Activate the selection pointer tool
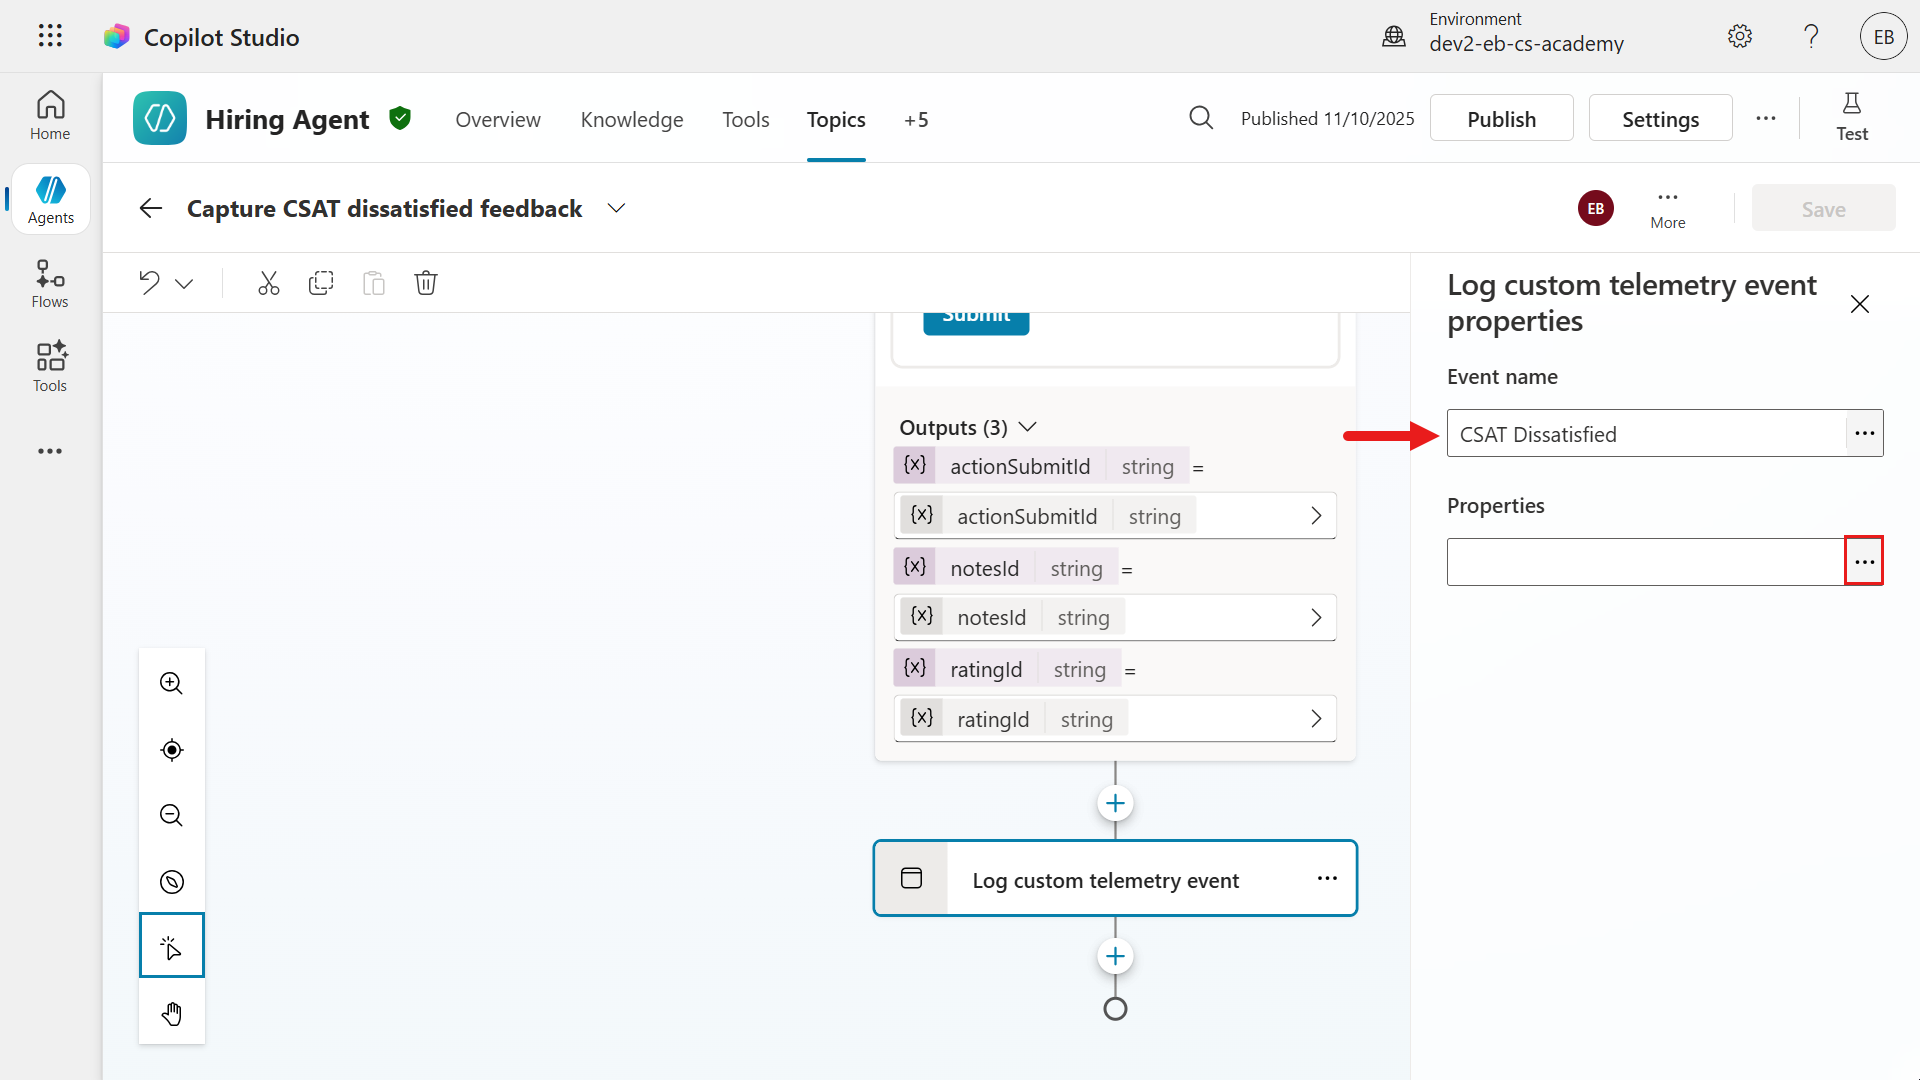Viewport: 1920px width, 1080px height. [x=172, y=945]
